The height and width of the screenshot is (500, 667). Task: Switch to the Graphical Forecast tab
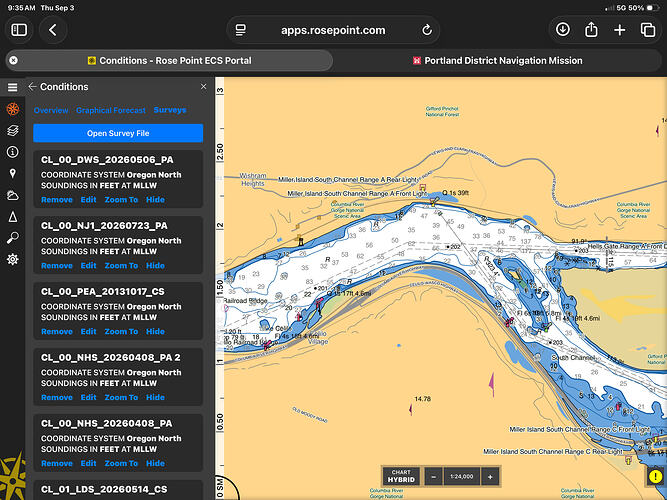(111, 110)
